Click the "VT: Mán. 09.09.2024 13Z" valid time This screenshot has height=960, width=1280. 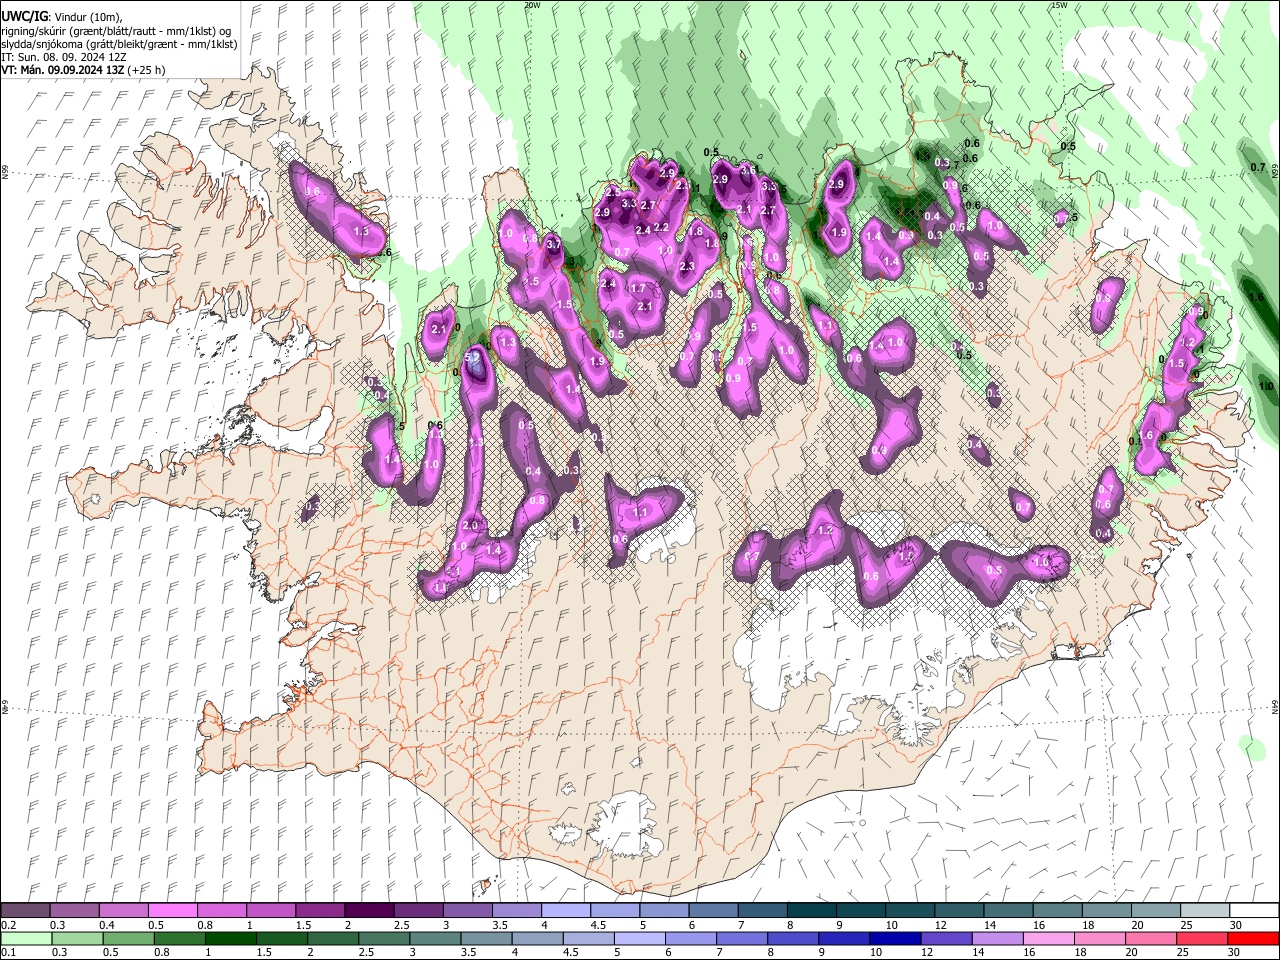62,70
